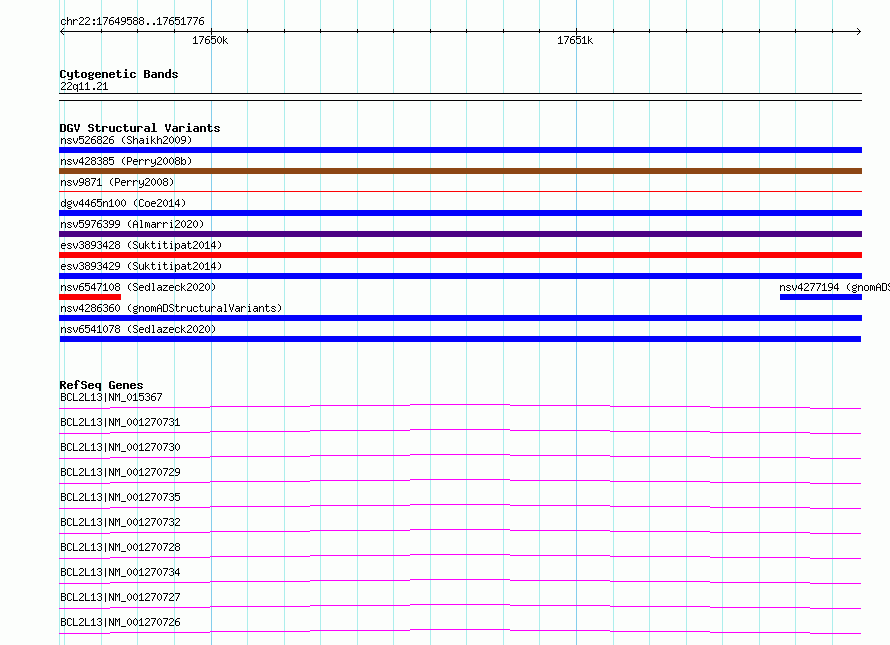Click the nsv428385 (Perry2008b) label
The image size is (890, 645).
(x=126, y=161)
